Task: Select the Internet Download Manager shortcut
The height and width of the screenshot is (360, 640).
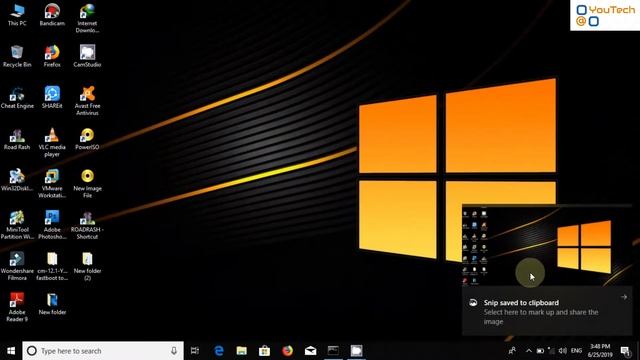Action: [87, 18]
